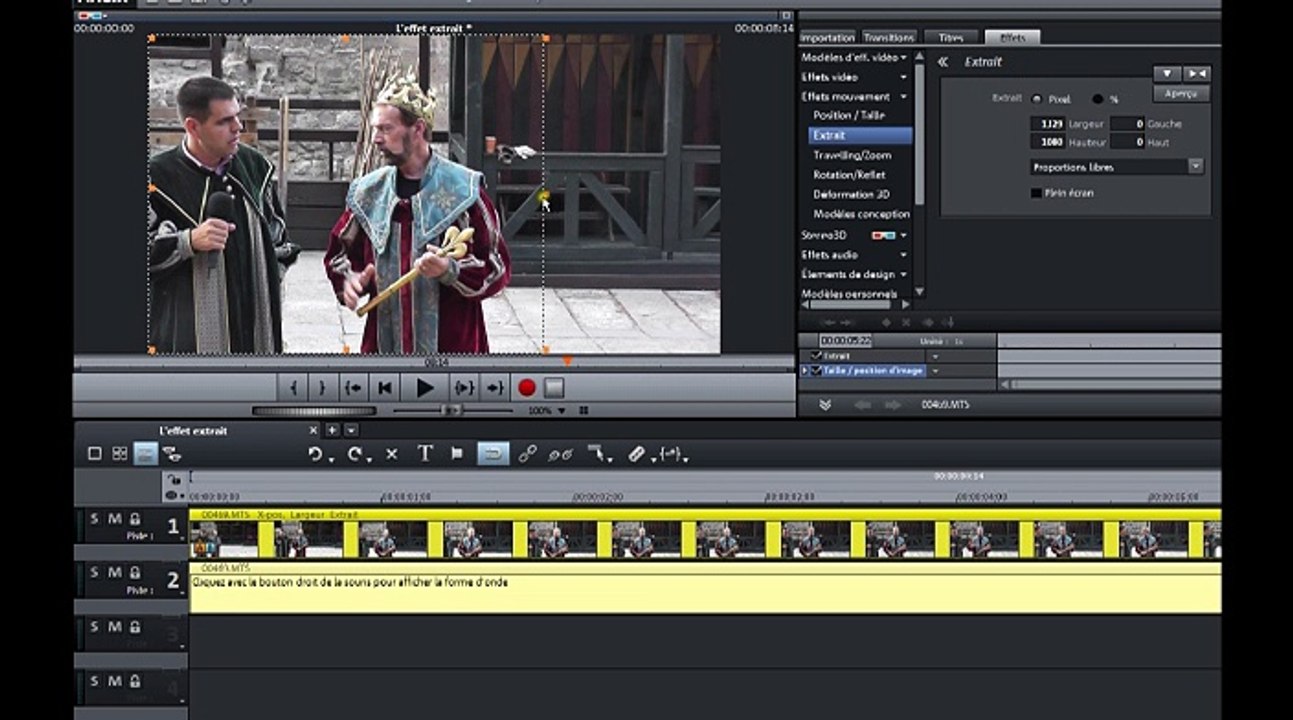The height and width of the screenshot is (720, 1293).
Task: Solo track 1 with the S button
Action: 95,518
